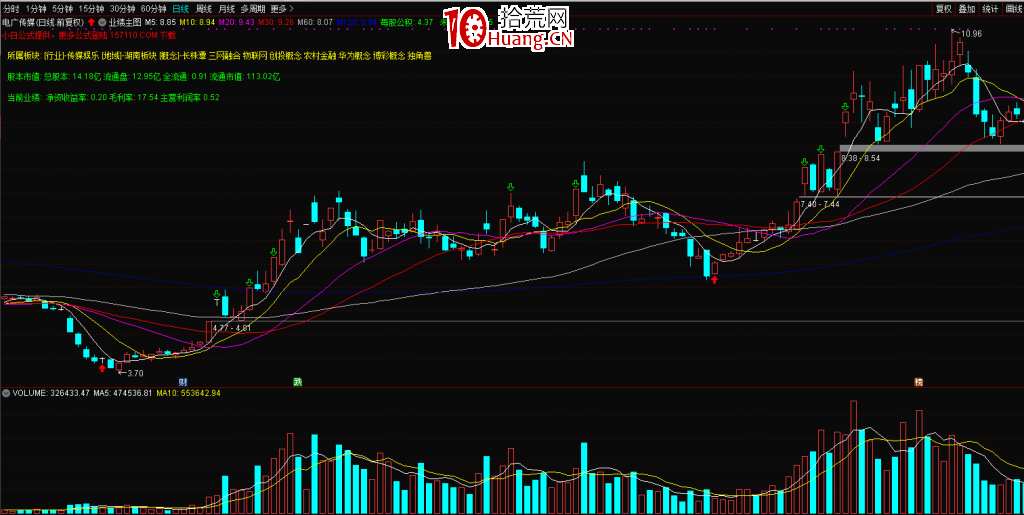Click the red up arrow beside stock name
Viewport: 1024px width, 515px height.
point(91,22)
